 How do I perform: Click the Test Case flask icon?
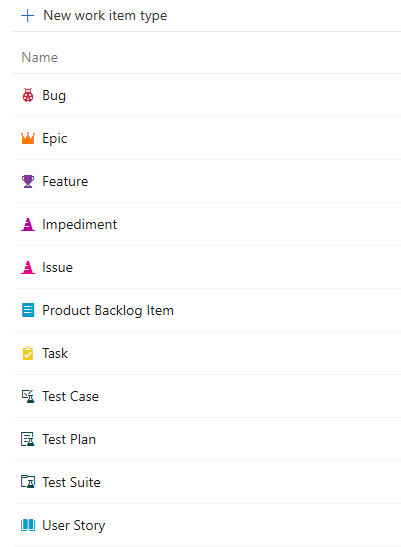coord(28,396)
